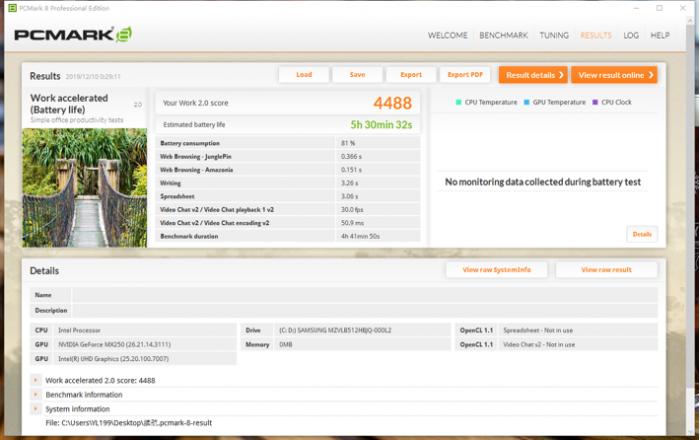Expand System information section
The image size is (700, 440).
coord(35,409)
